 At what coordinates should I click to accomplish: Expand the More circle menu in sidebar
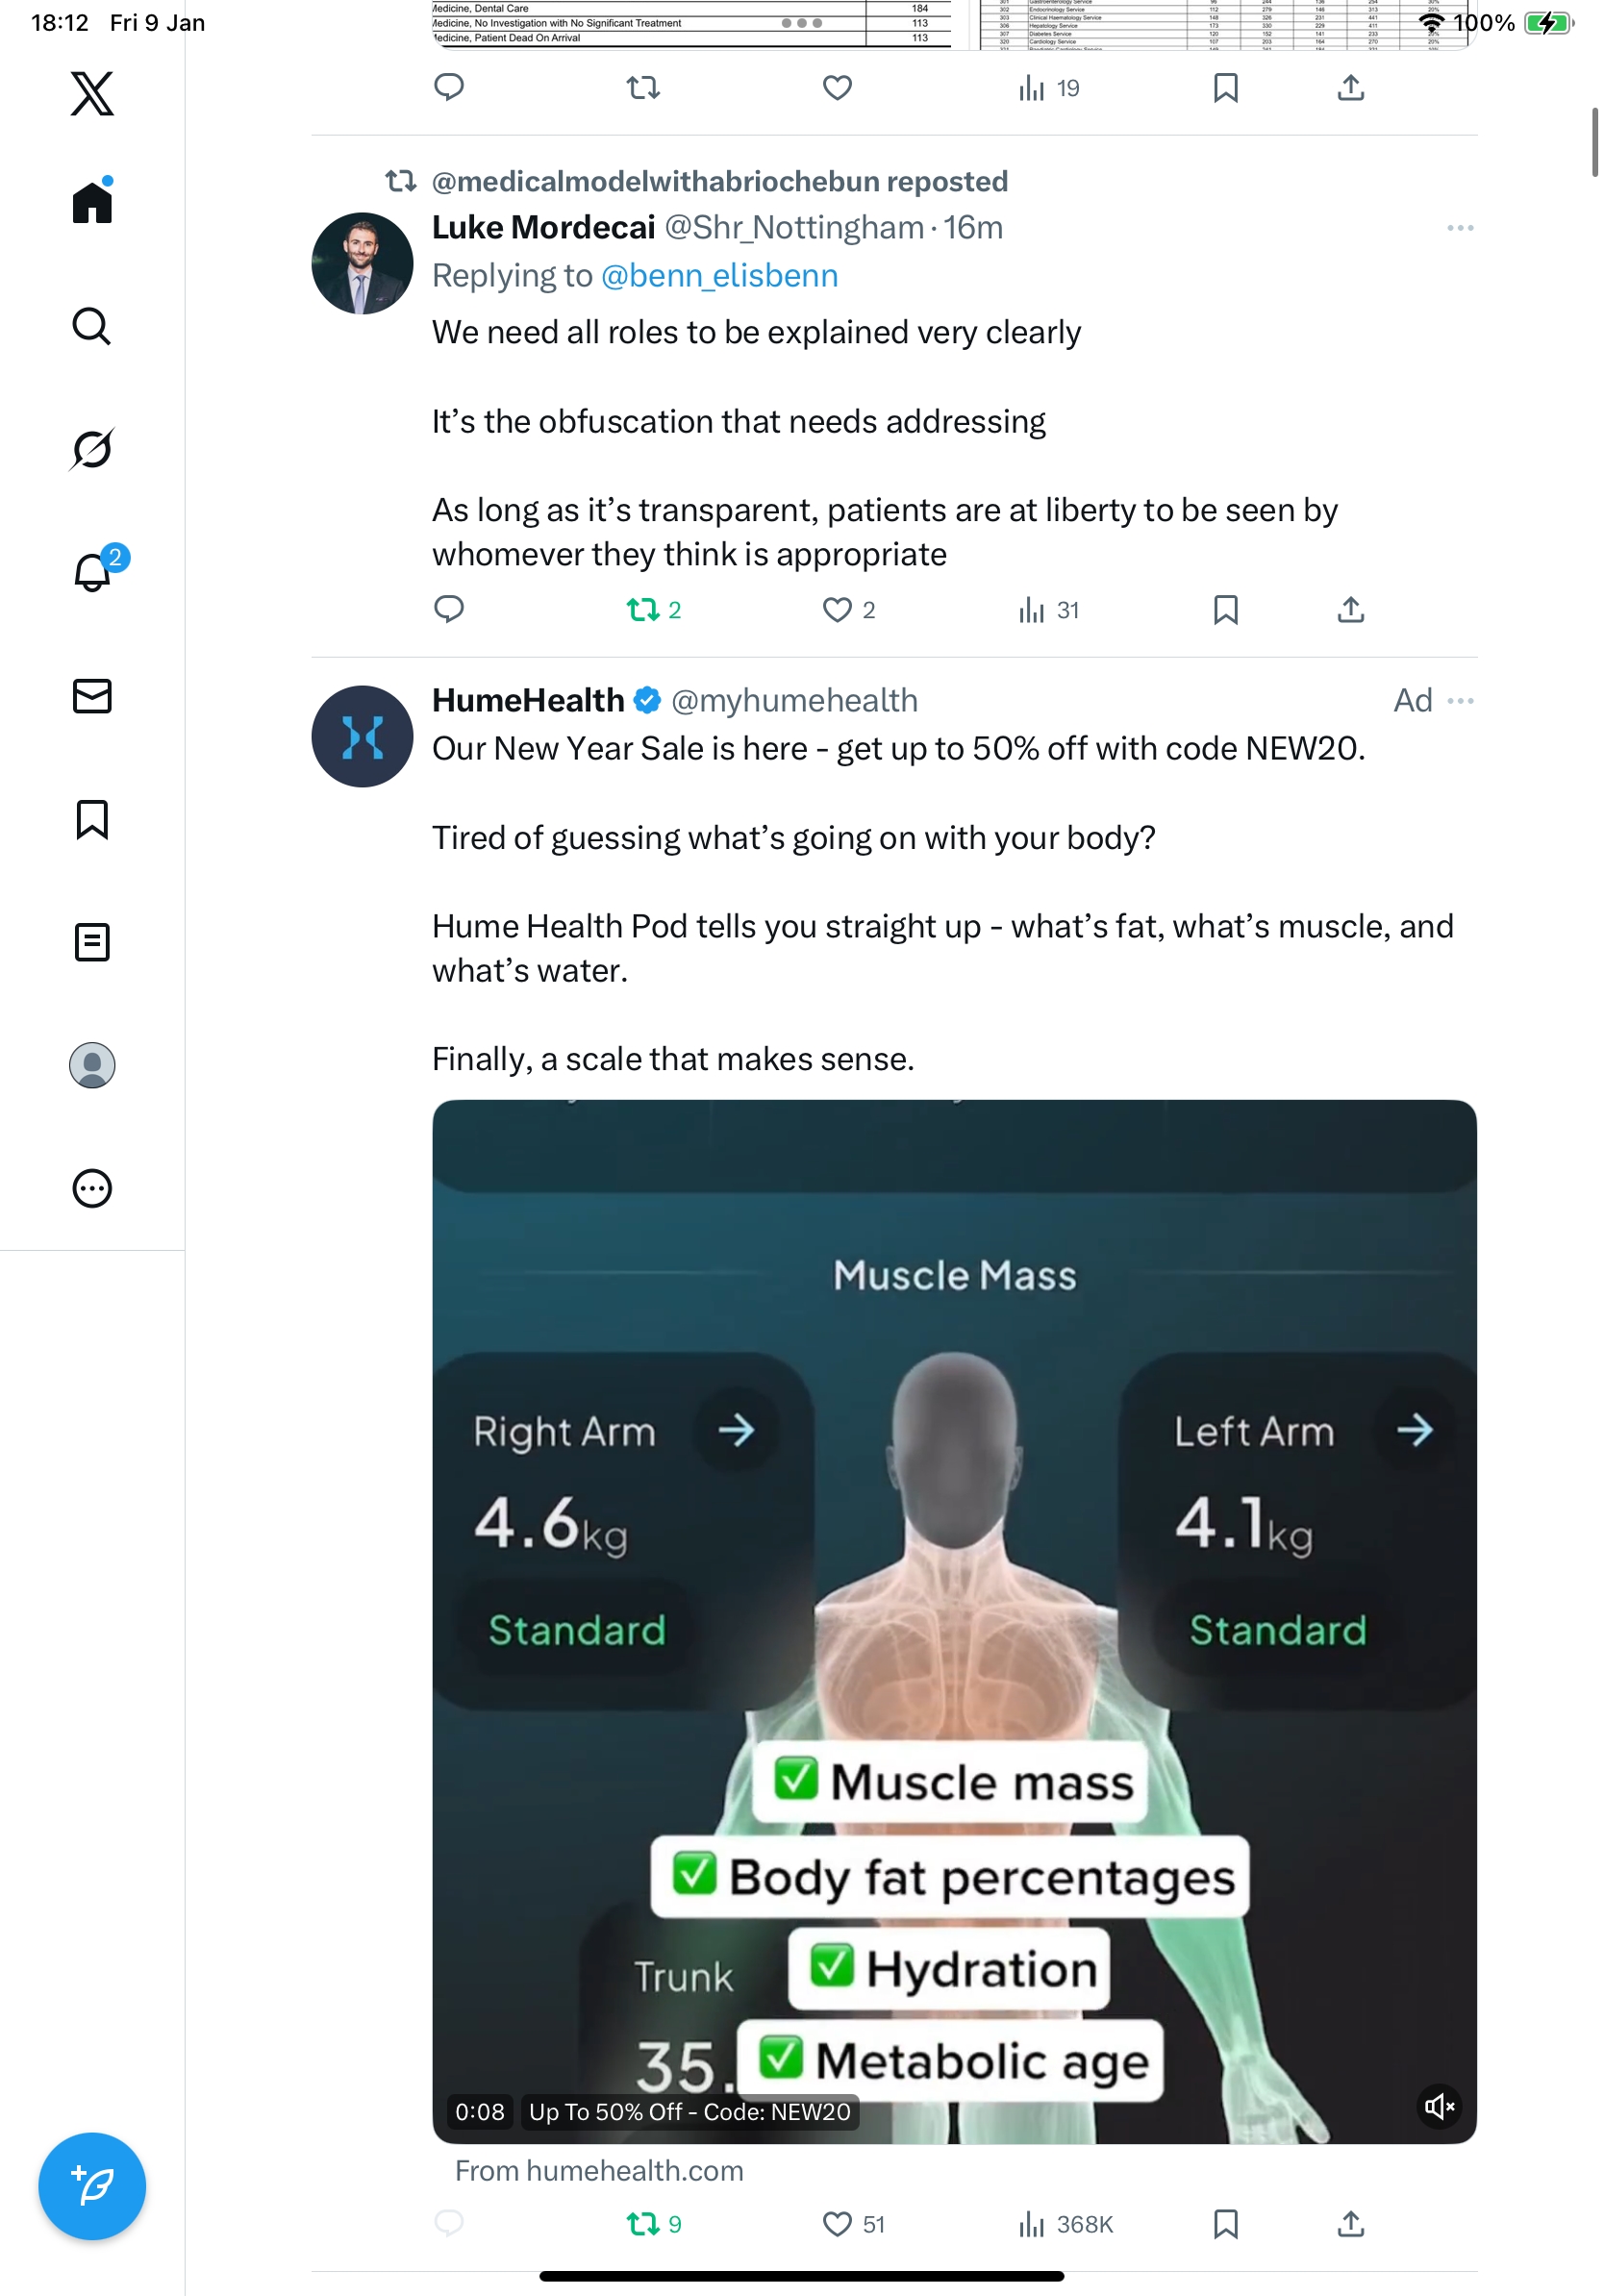[x=92, y=1188]
